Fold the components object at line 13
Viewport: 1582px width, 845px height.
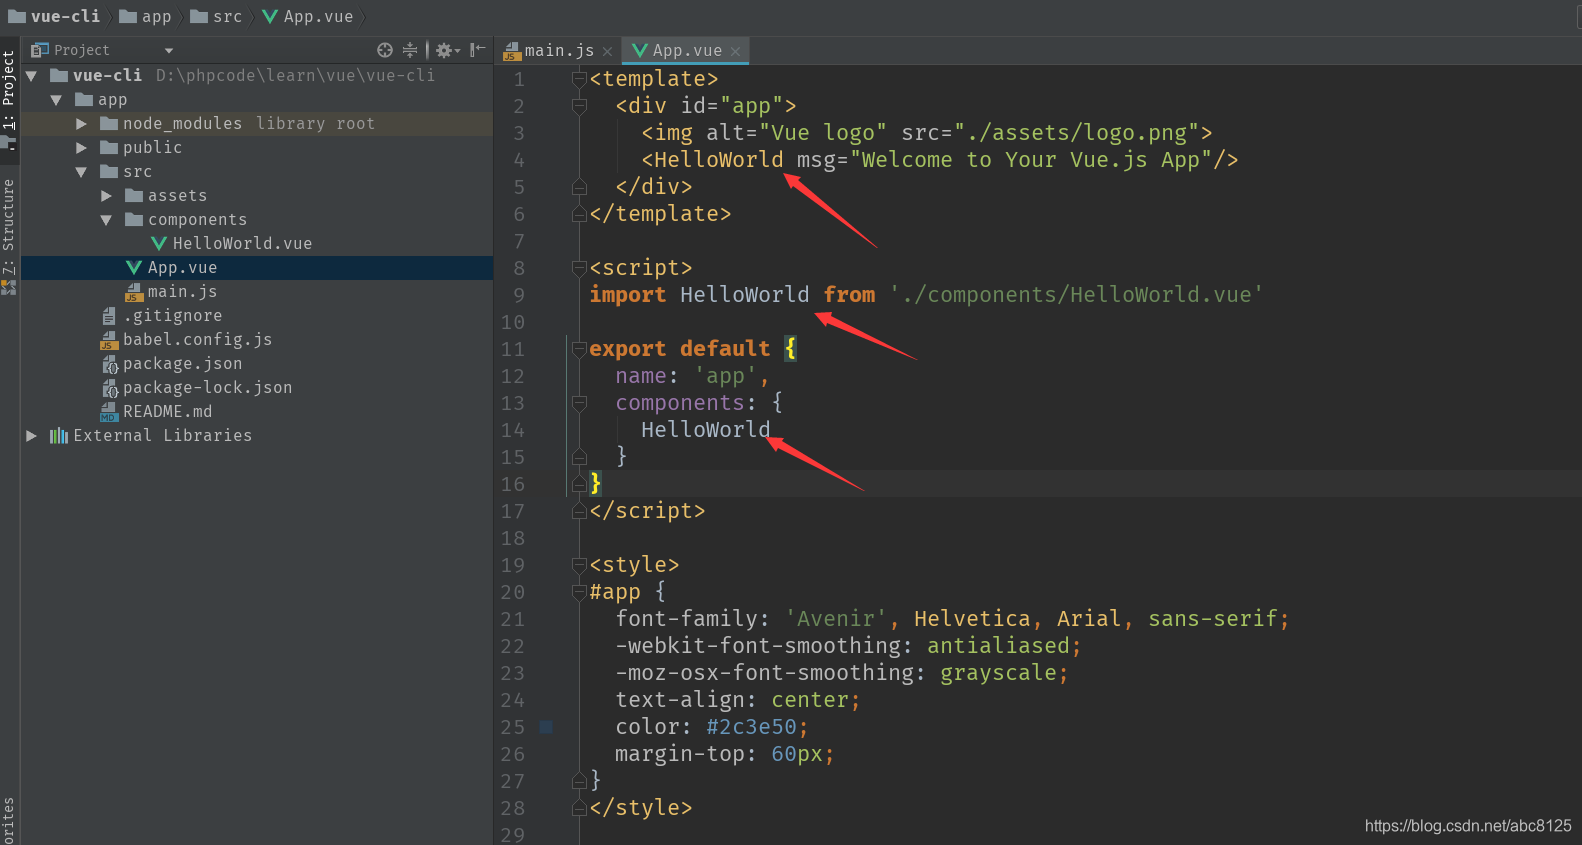pos(579,402)
